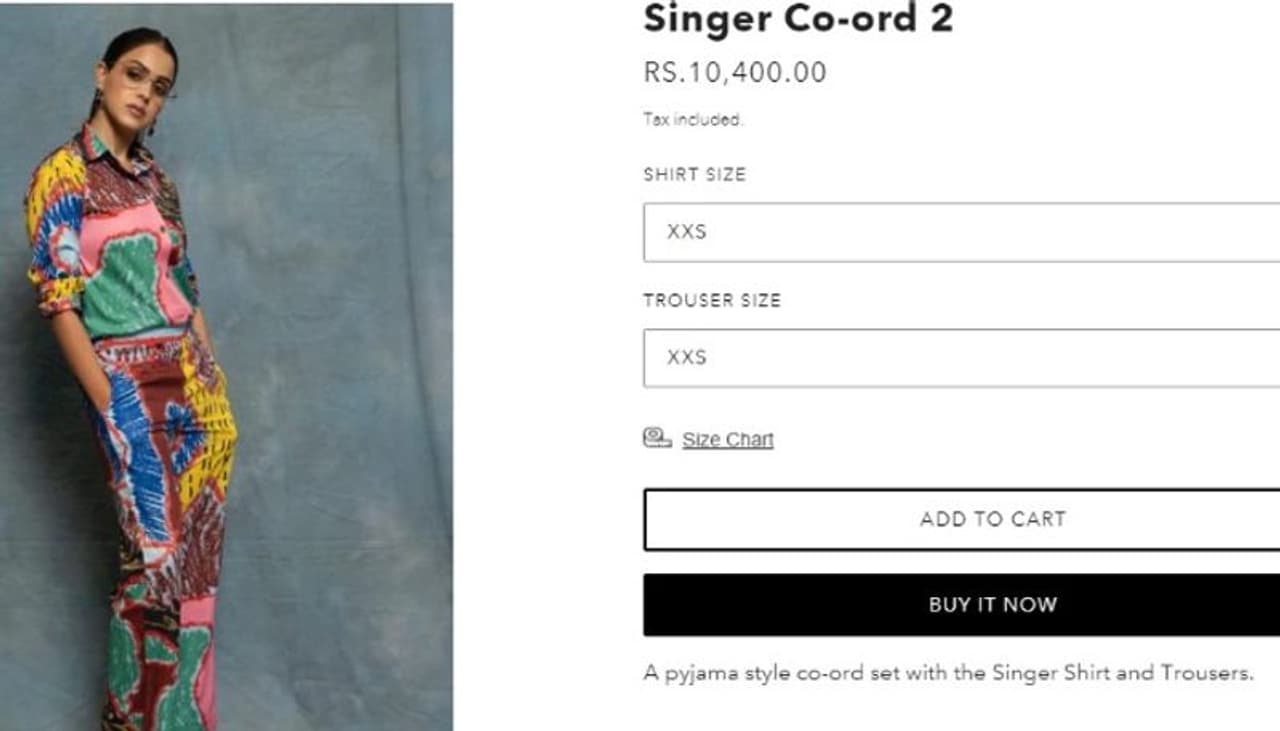Expand the Trouser Size dropdown
The width and height of the screenshot is (1280, 731).
pyautogui.click(x=961, y=358)
